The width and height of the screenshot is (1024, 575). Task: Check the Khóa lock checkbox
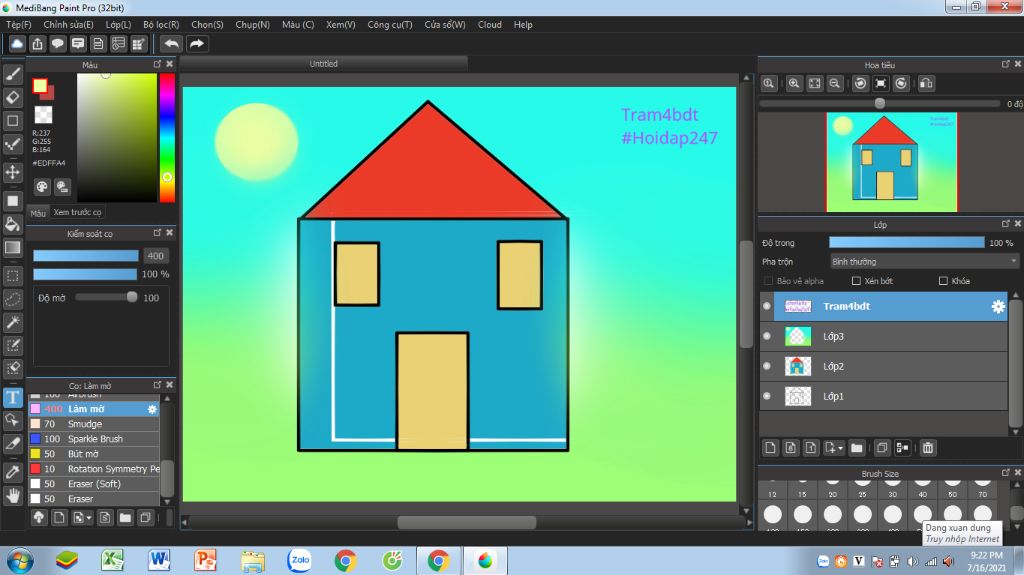coord(943,281)
